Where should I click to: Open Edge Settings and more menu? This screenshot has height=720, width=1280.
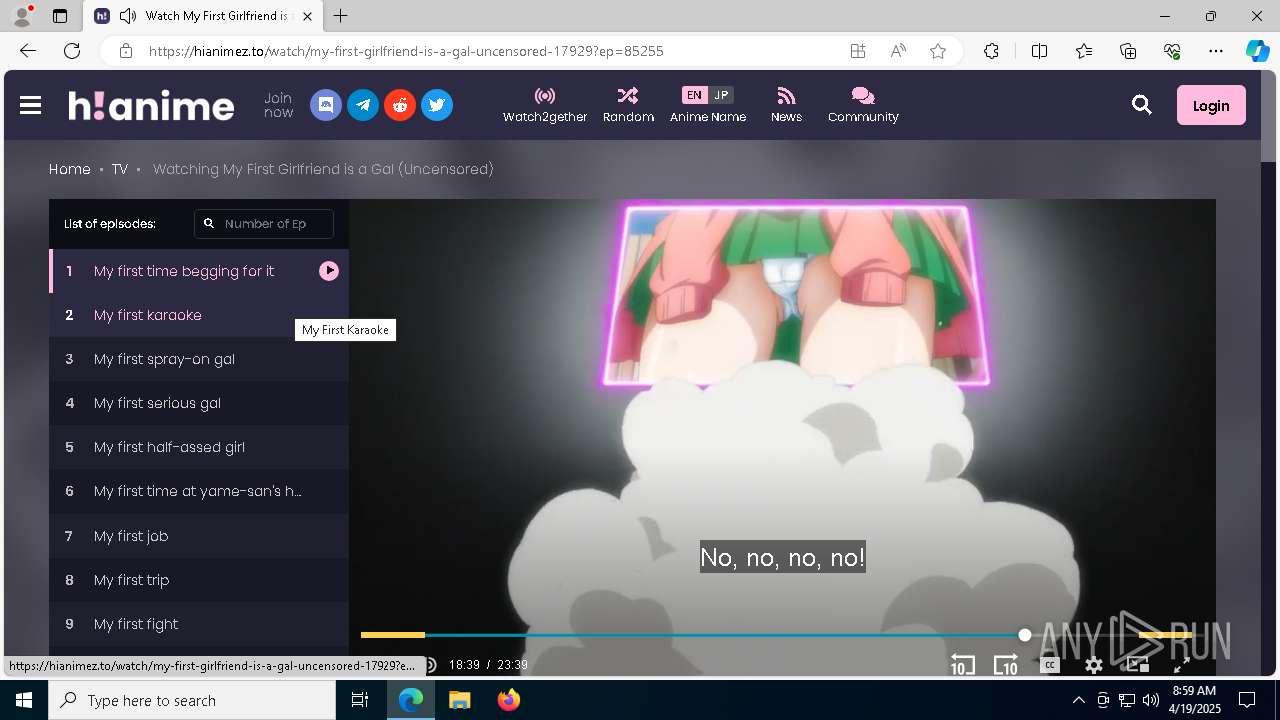pos(1216,51)
